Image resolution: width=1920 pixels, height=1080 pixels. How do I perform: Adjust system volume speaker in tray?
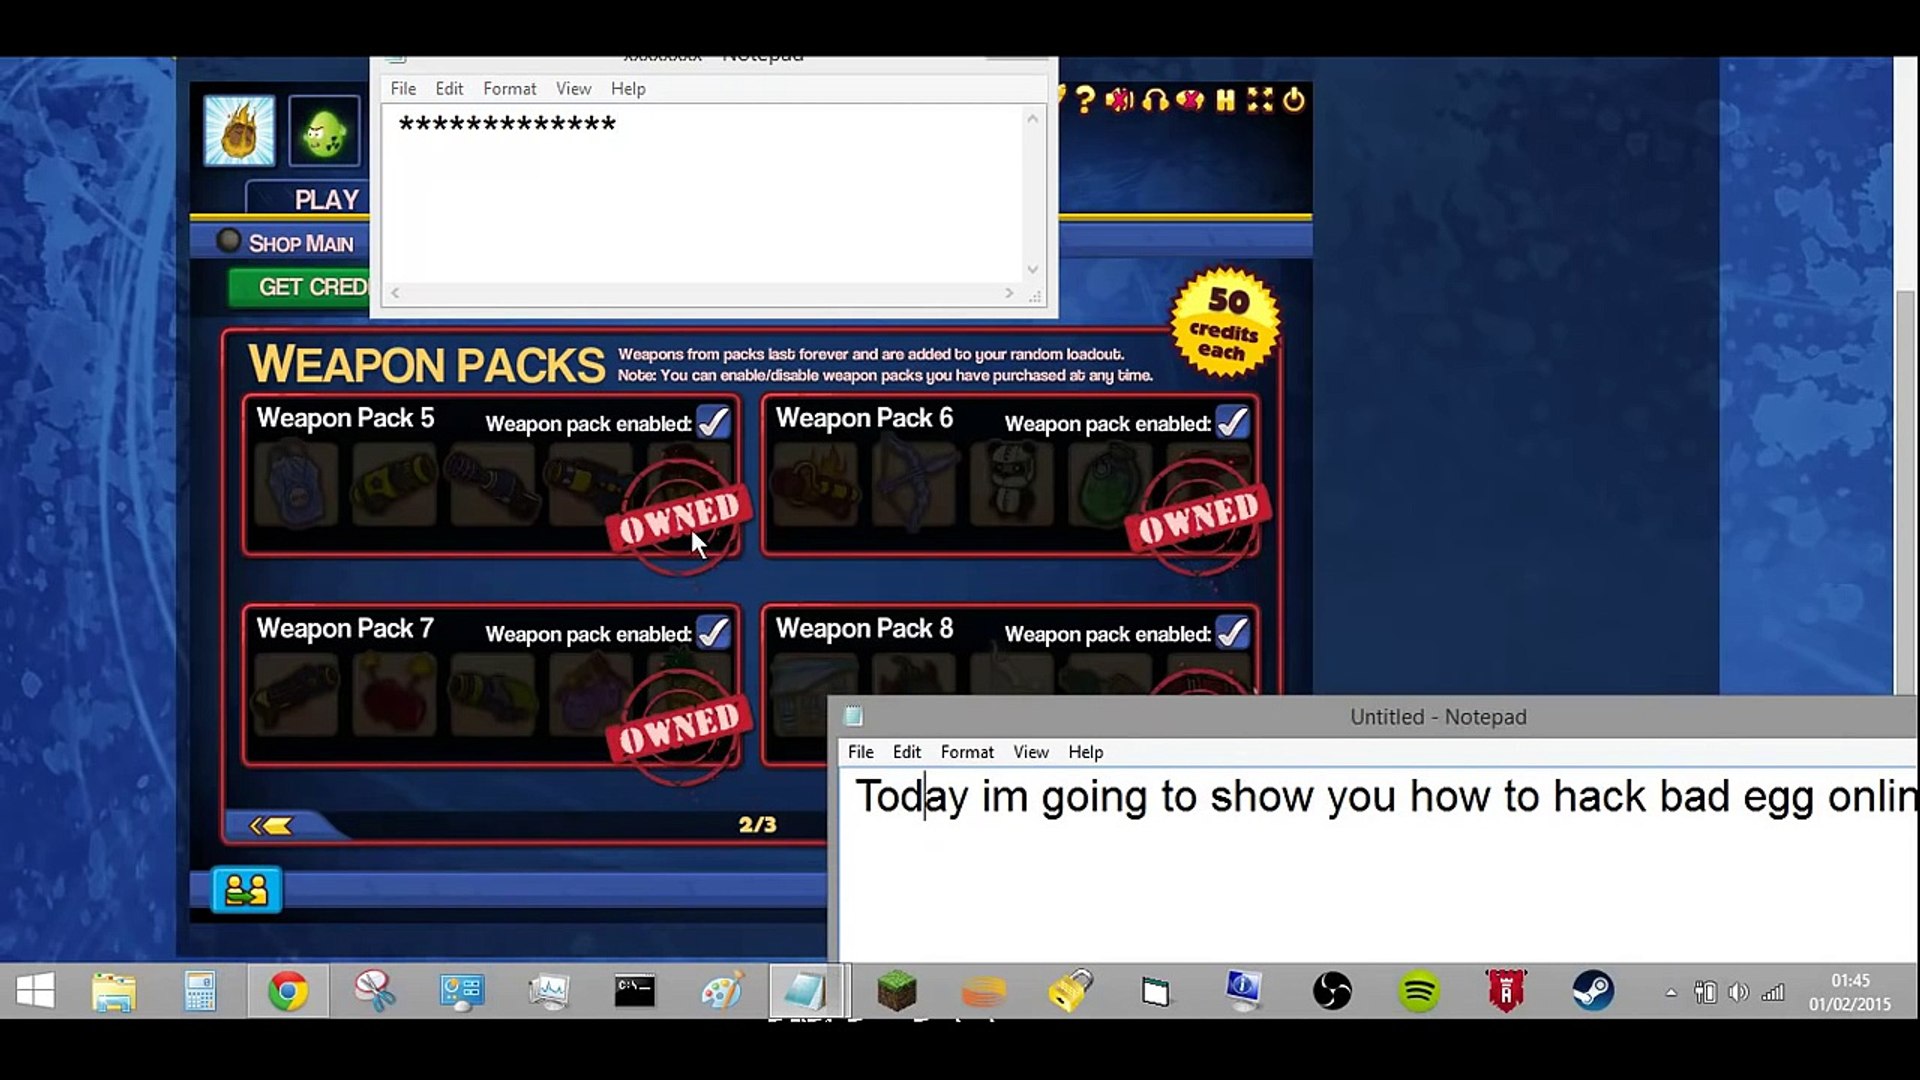pyautogui.click(x=1738, y=992)
